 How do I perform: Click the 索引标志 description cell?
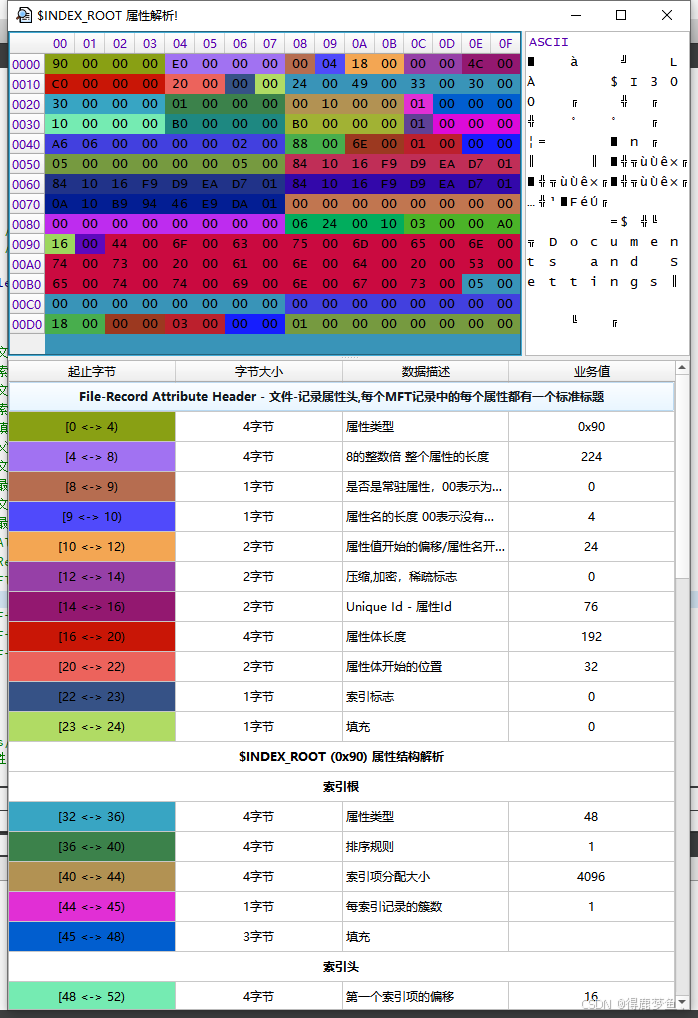coord(425,697)
